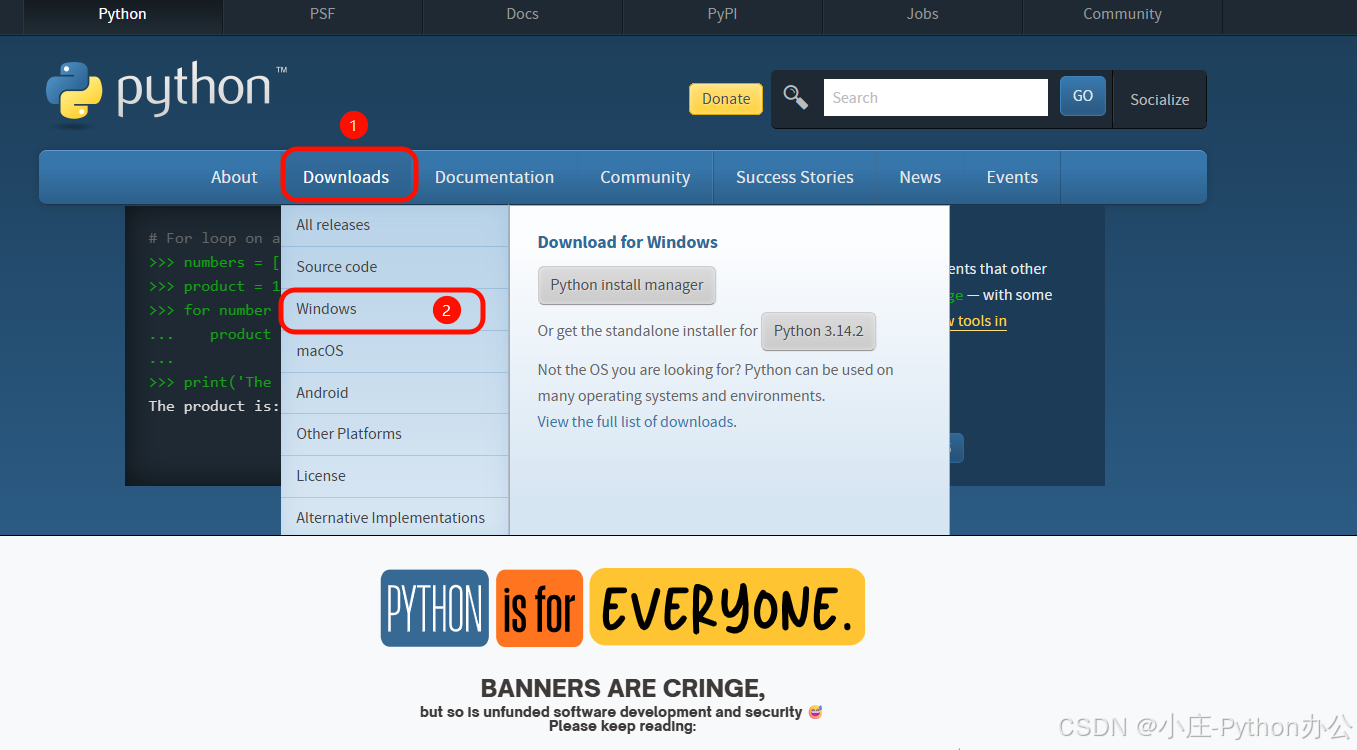Click the magnifying glass search icon

point(796,97)
